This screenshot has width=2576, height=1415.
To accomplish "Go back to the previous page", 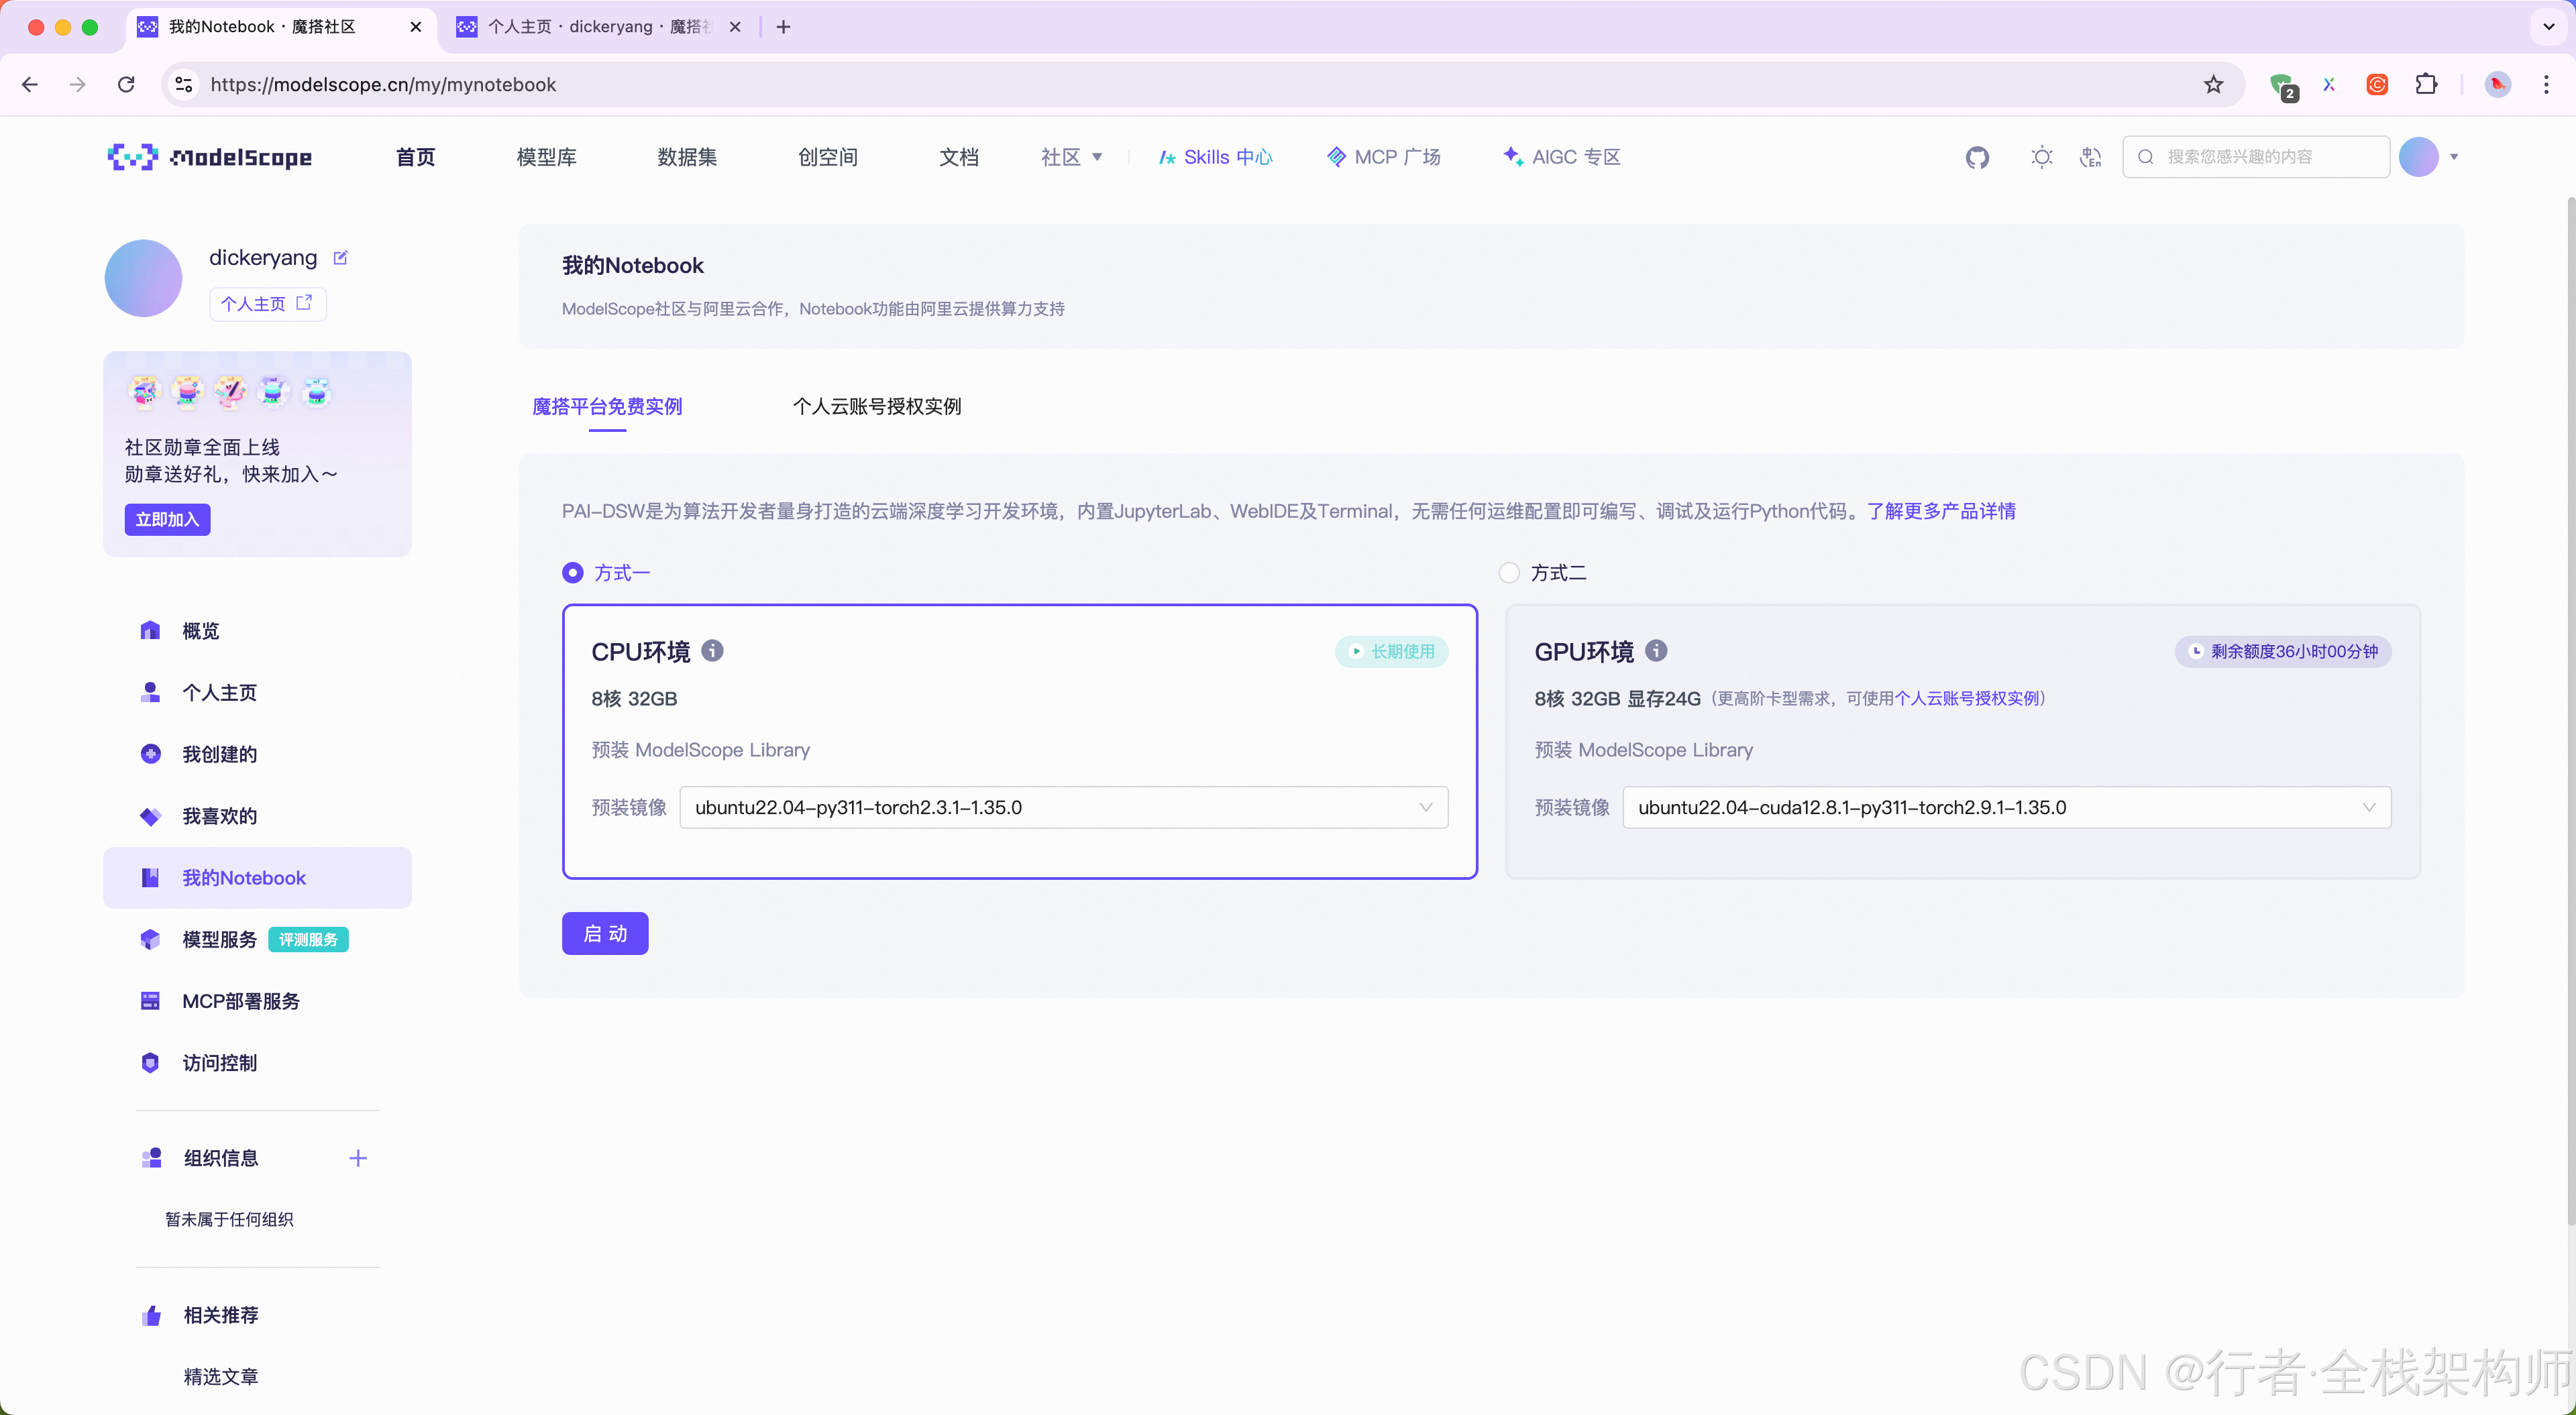I will pos(30,85).
